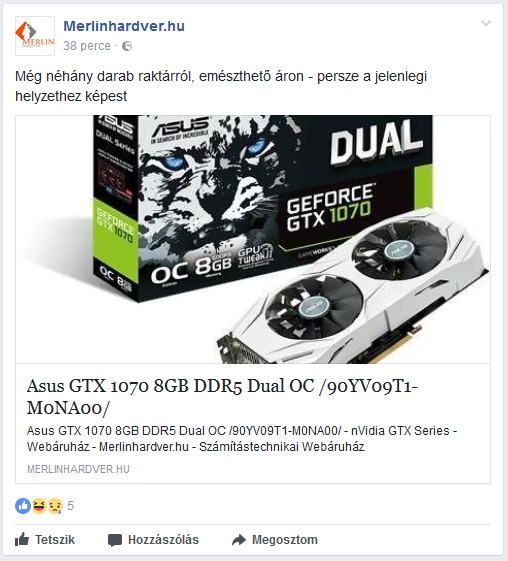Click the share arrow icon
Viewport: 508px width, 561px height.
click(x=239, y=540)
